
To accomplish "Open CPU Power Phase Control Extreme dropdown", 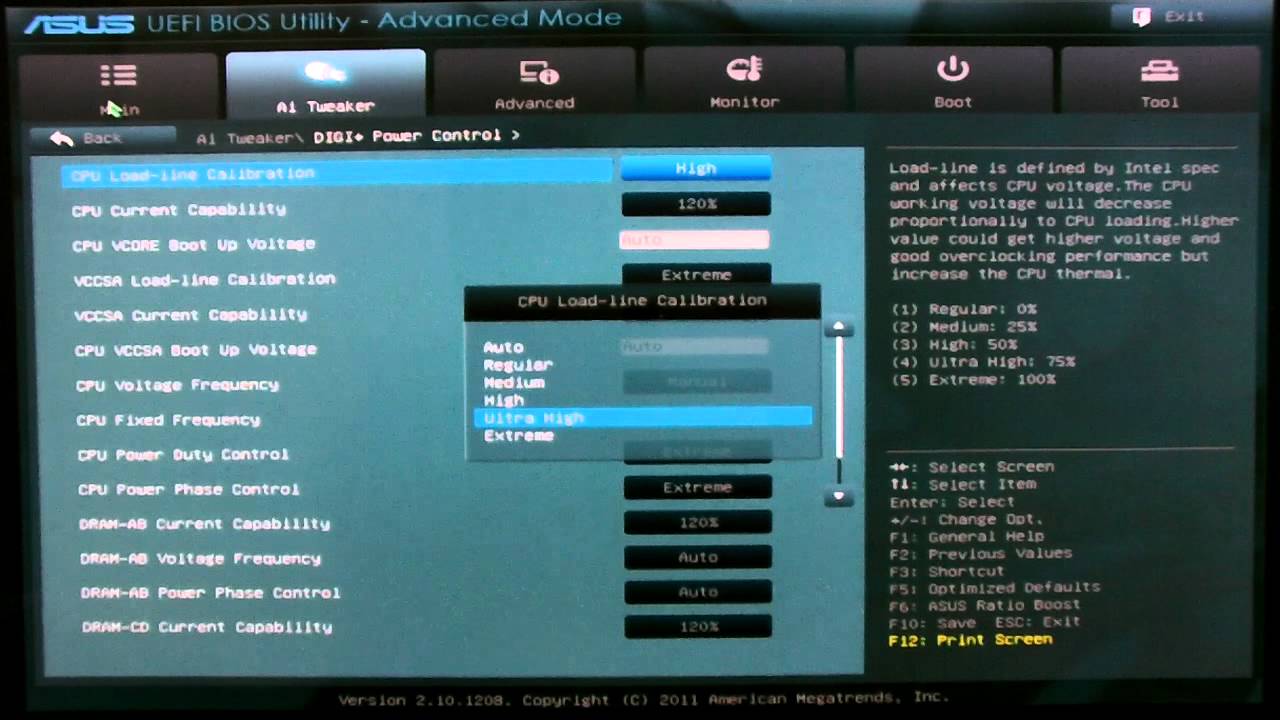I will (698, 487).
